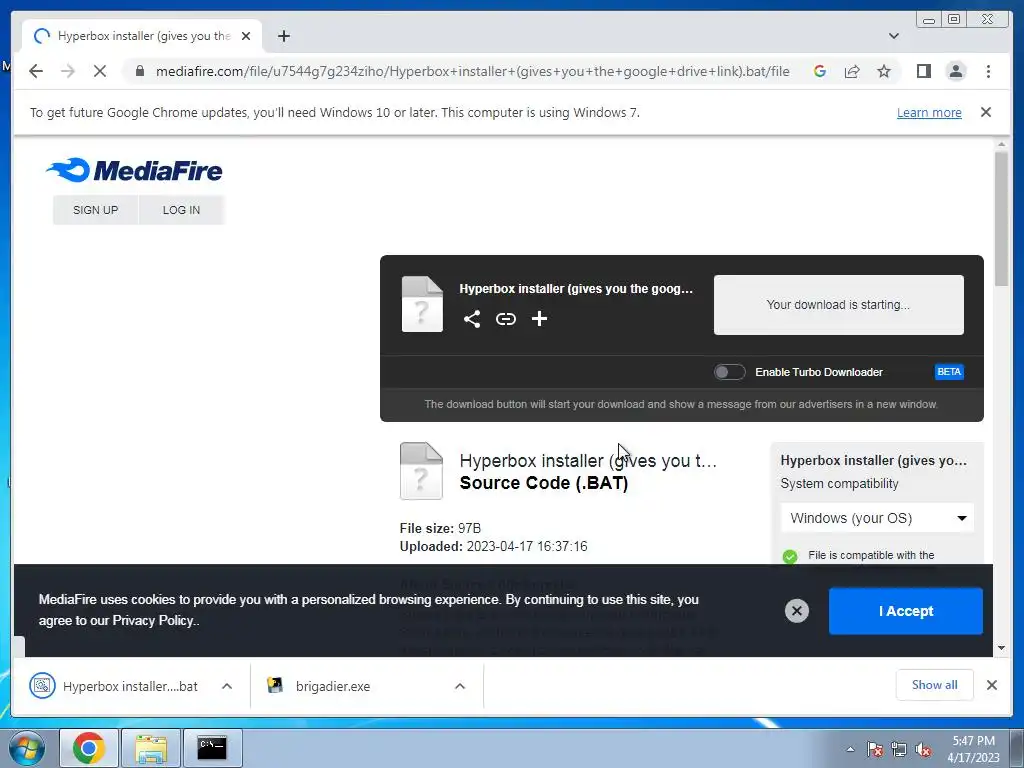The height and width of the screenshot is (768, 1024).
Task: Click Chrome in the taskbar
Action: pyautogui.click(x=89, y=748)
